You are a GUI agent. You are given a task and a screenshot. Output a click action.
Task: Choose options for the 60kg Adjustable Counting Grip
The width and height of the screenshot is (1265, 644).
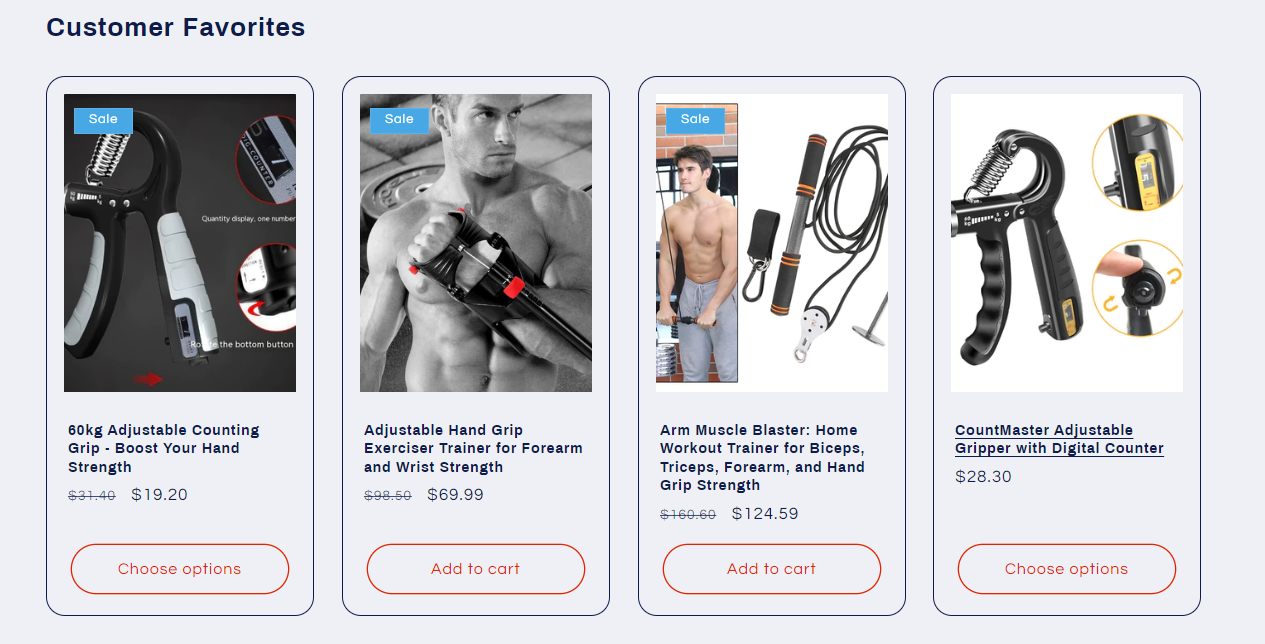click(180, 569)
